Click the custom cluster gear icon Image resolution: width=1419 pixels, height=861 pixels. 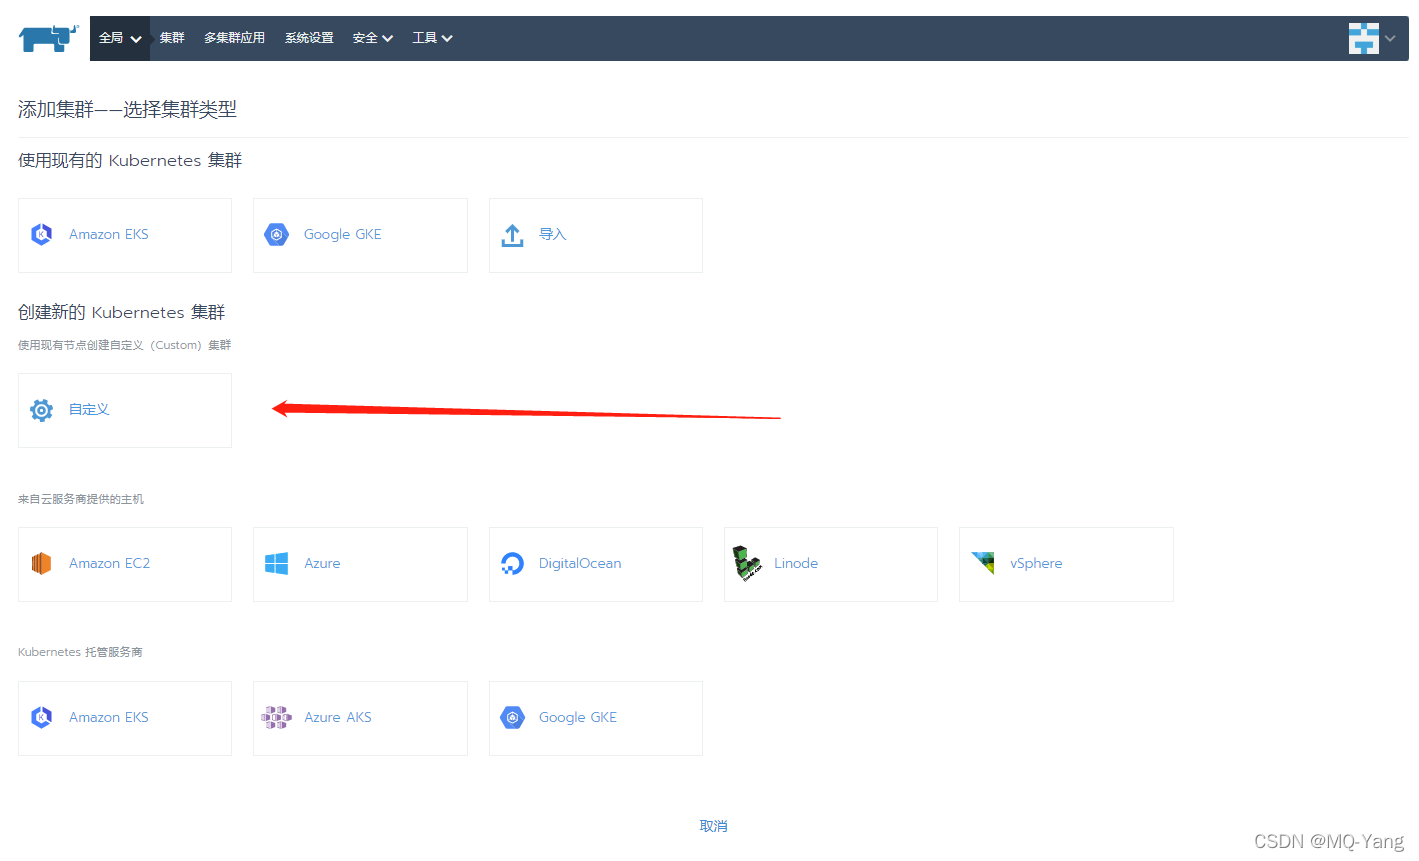click(x=41, y=410)
